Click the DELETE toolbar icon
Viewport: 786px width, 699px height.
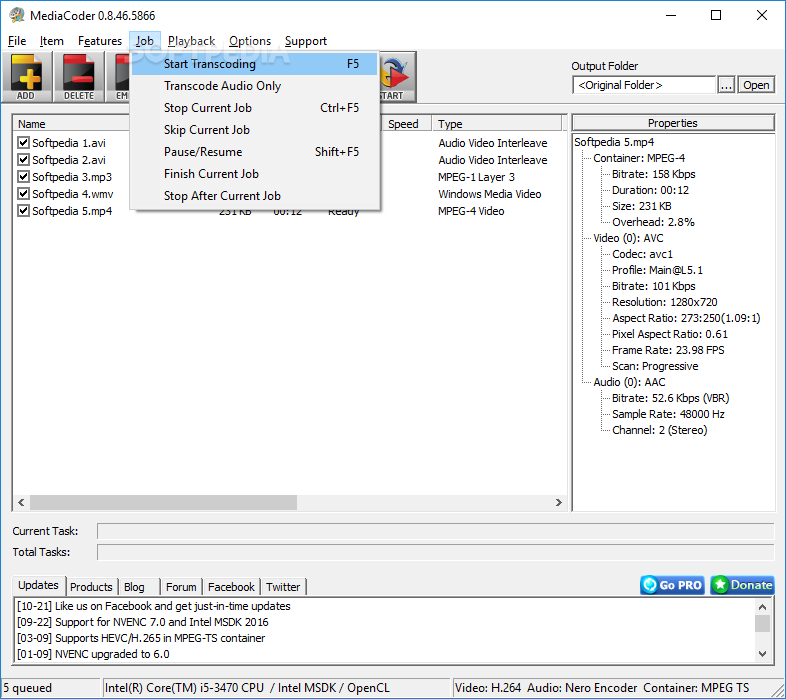point(79,77)
